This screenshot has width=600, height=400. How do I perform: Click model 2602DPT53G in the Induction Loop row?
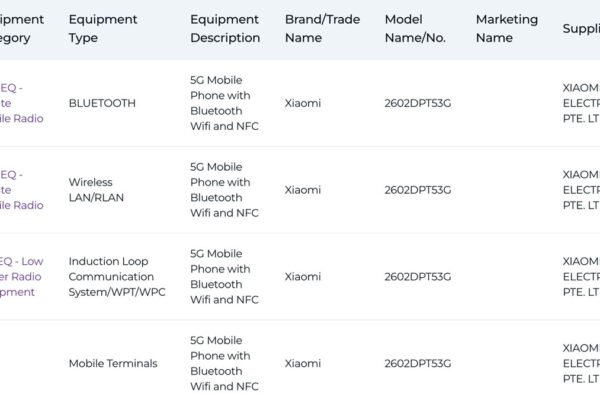click(x=417, y=277)
